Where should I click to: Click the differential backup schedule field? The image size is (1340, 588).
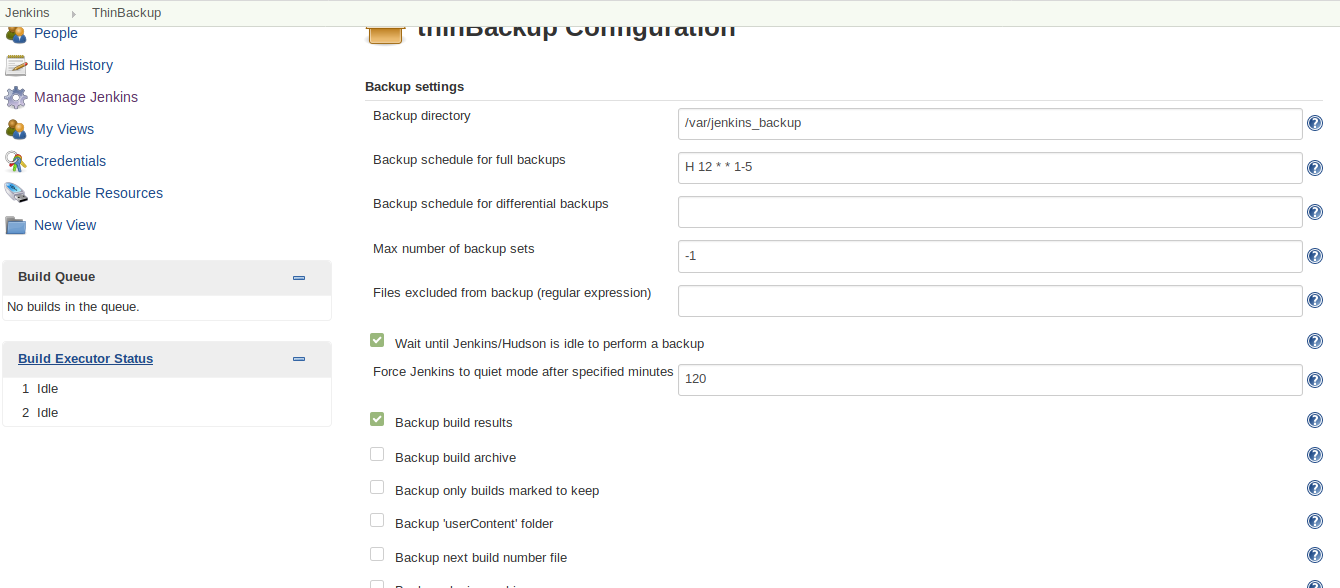tap(990, 212)
